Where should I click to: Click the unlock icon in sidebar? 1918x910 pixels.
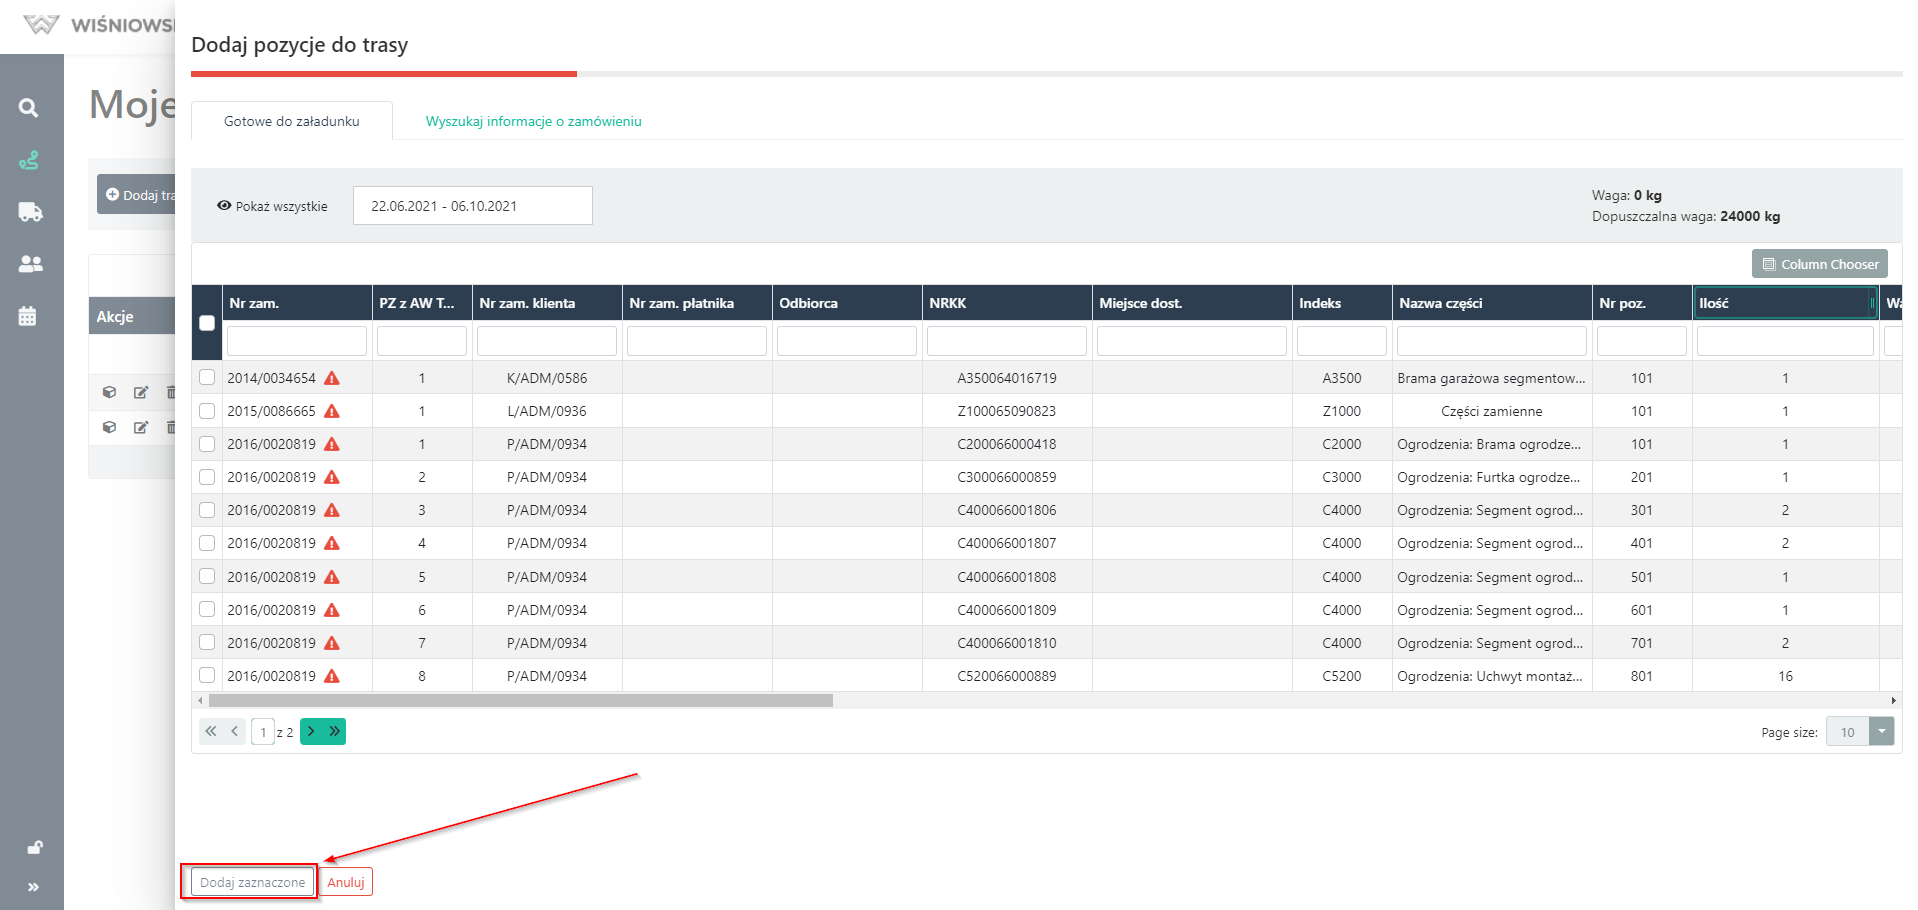click(x=34, y=848)
